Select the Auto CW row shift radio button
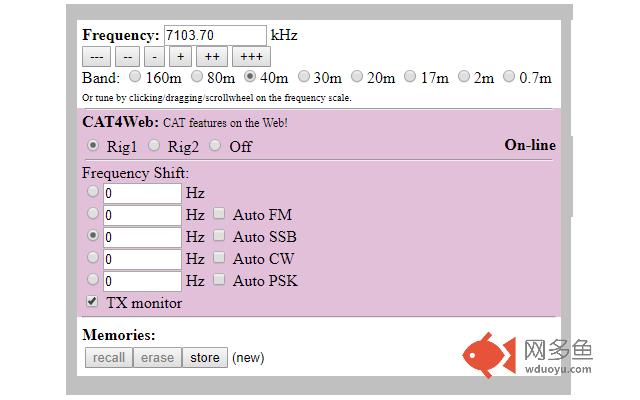 point(93,258)
